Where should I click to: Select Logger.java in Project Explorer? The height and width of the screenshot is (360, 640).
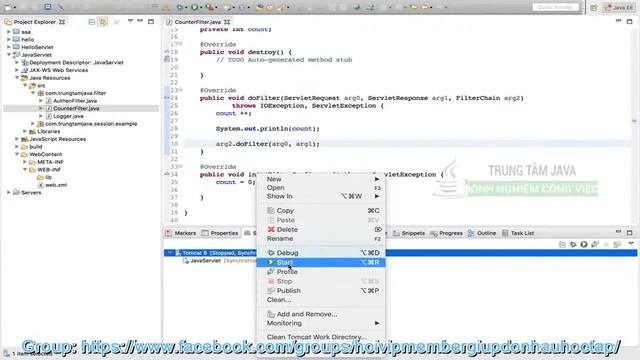click(x=68, y=116)
